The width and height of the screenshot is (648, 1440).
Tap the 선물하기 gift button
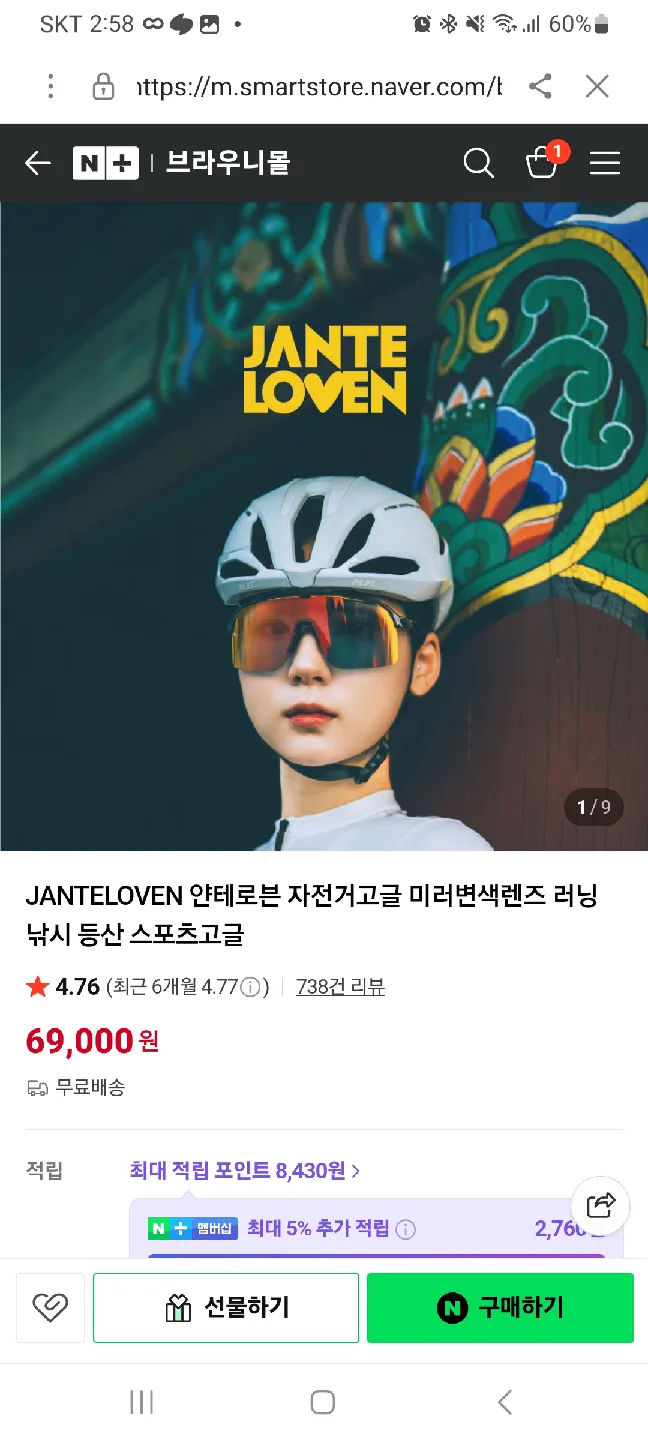point(226,1307)
